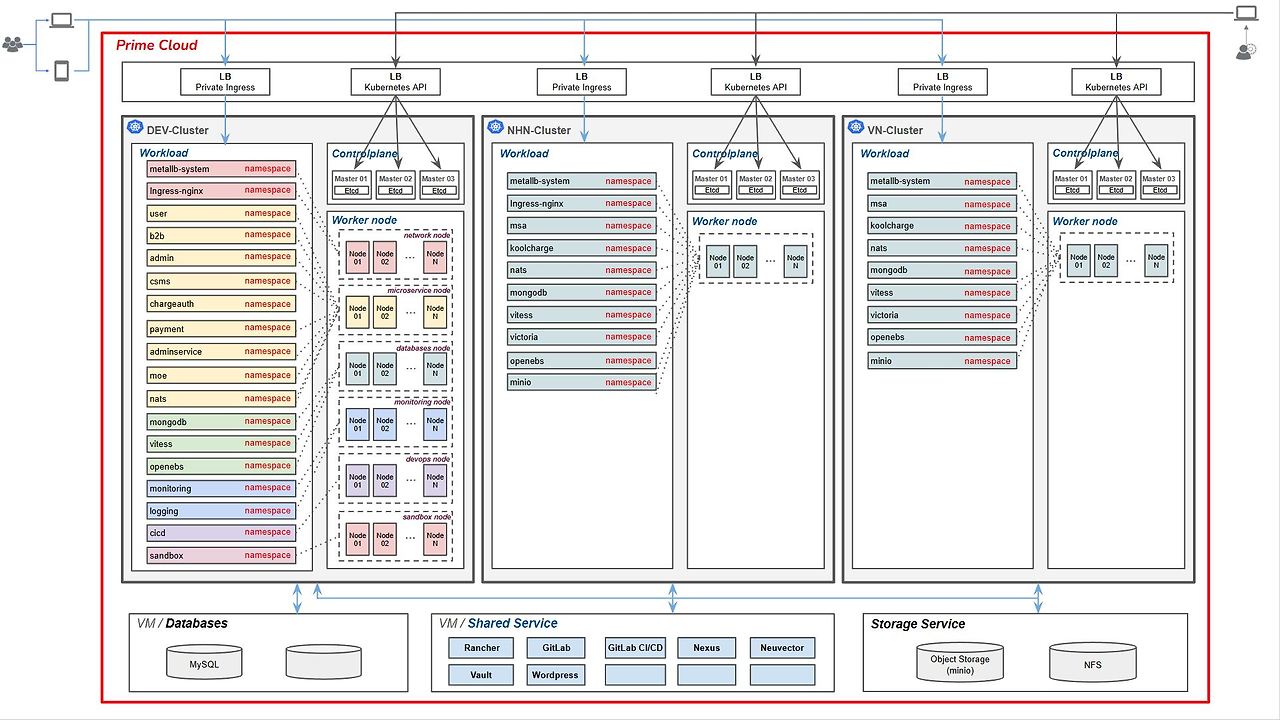This screenshot has width=1280, height=720.
Task: Click the Nexus service box
Action: pyautogui.click(x=706, y=648)
